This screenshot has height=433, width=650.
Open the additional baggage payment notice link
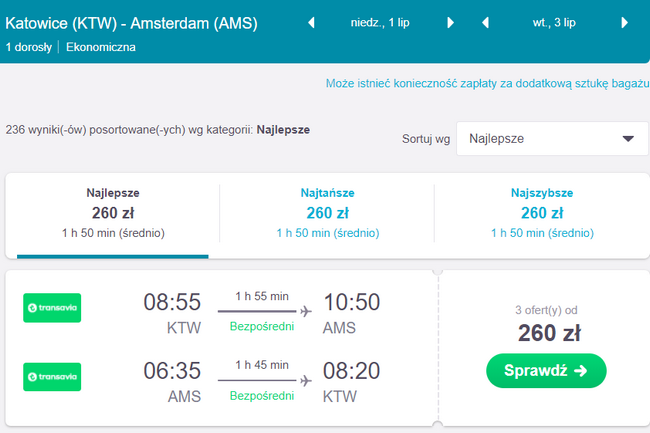(x=488, y=84)
